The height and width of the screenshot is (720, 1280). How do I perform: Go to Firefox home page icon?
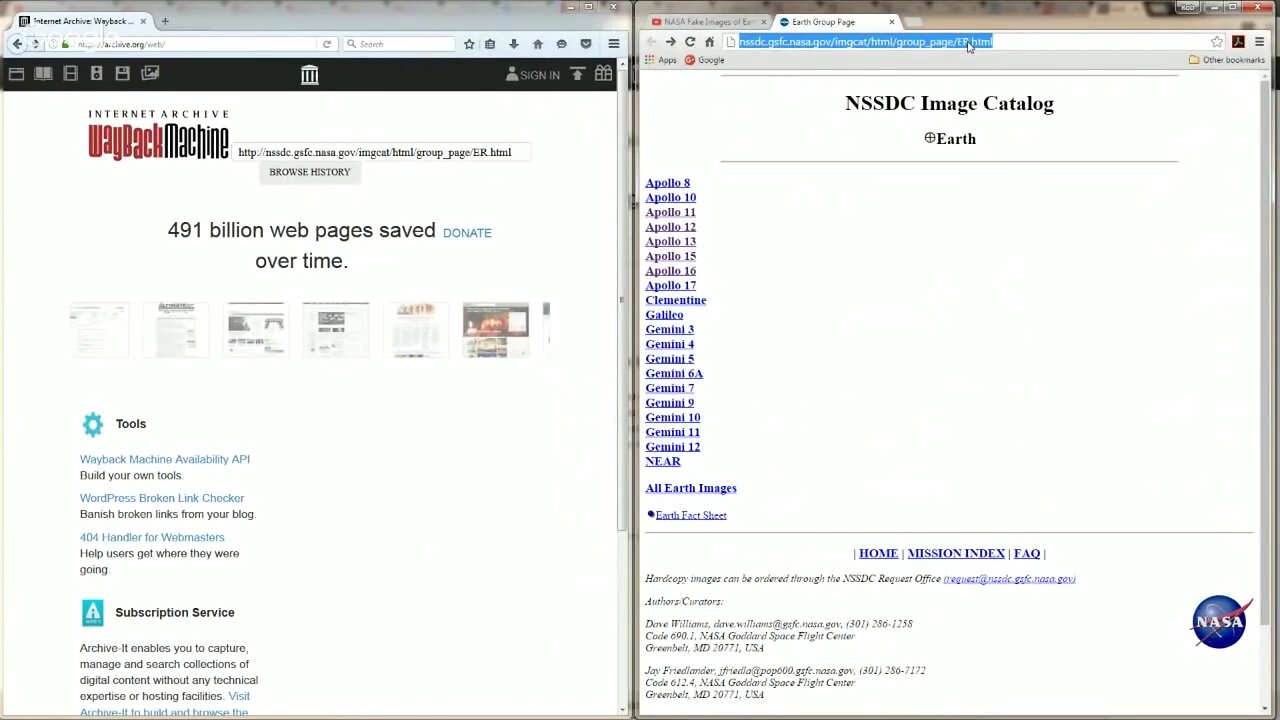538,44
